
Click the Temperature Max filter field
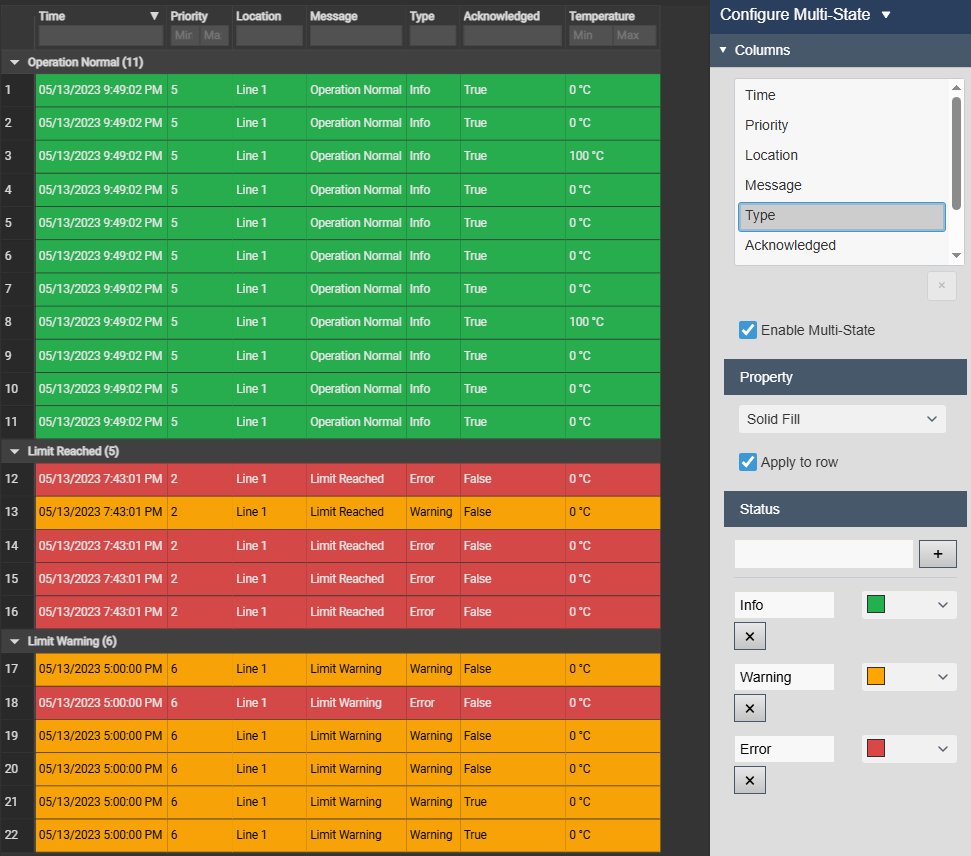[x=635, y=35]
